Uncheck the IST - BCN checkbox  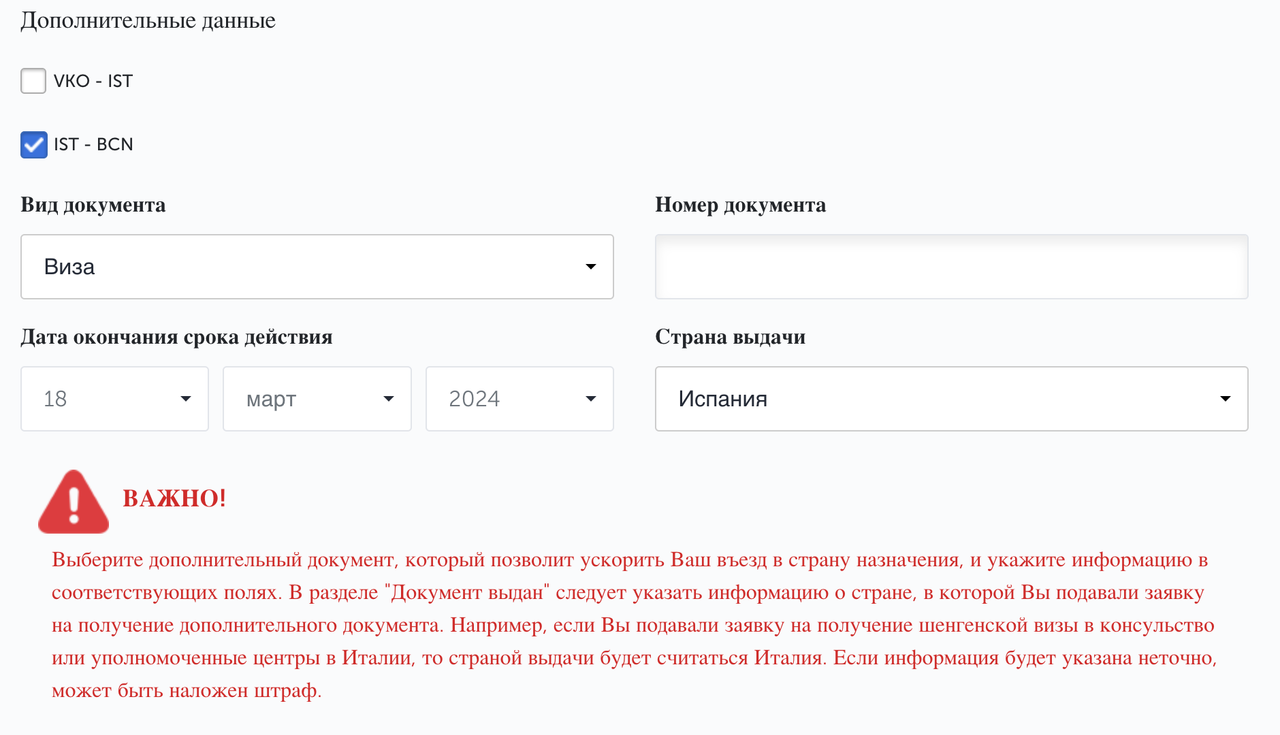pos(34,145)
